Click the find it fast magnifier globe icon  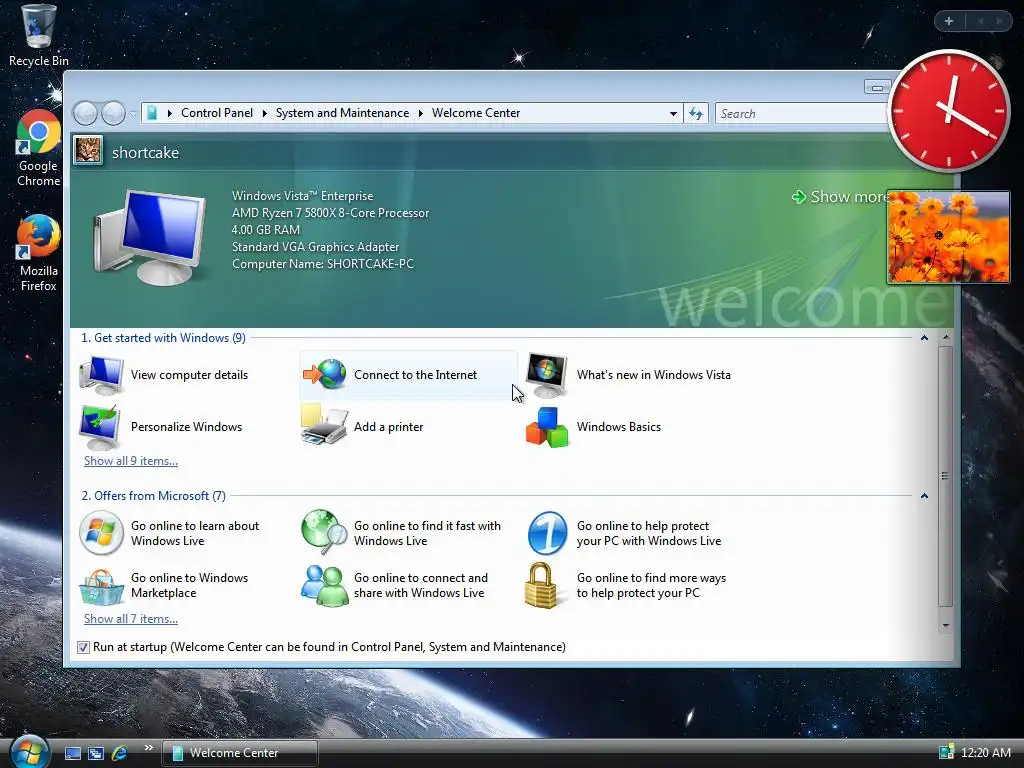pyautogui.click(x=324, y=531)
